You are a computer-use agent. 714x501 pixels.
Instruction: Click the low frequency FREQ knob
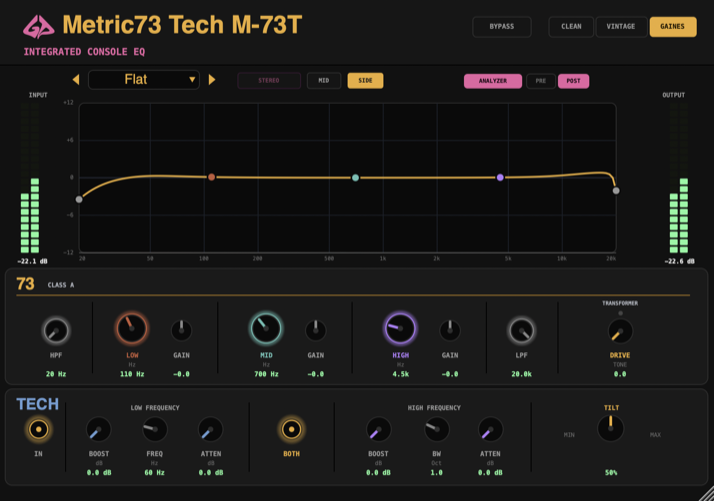(x=155, y=429)
